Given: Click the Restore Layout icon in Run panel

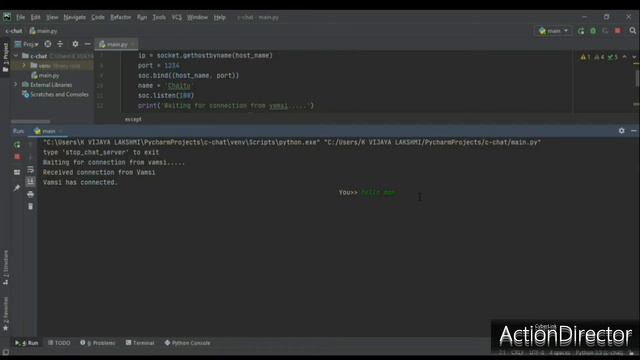Looking at the screenshot, I should 17,173.
